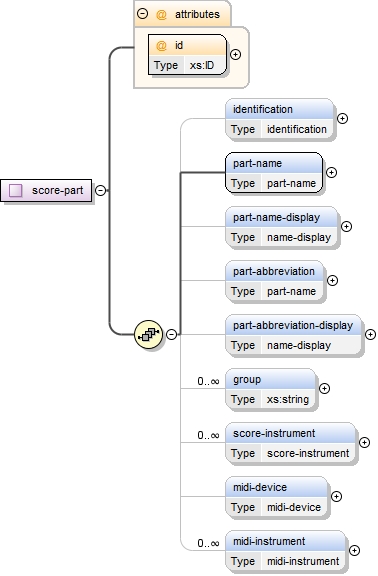Expand the midi-instrument element
Screen dimensions: 378x576
coord(354,550)
